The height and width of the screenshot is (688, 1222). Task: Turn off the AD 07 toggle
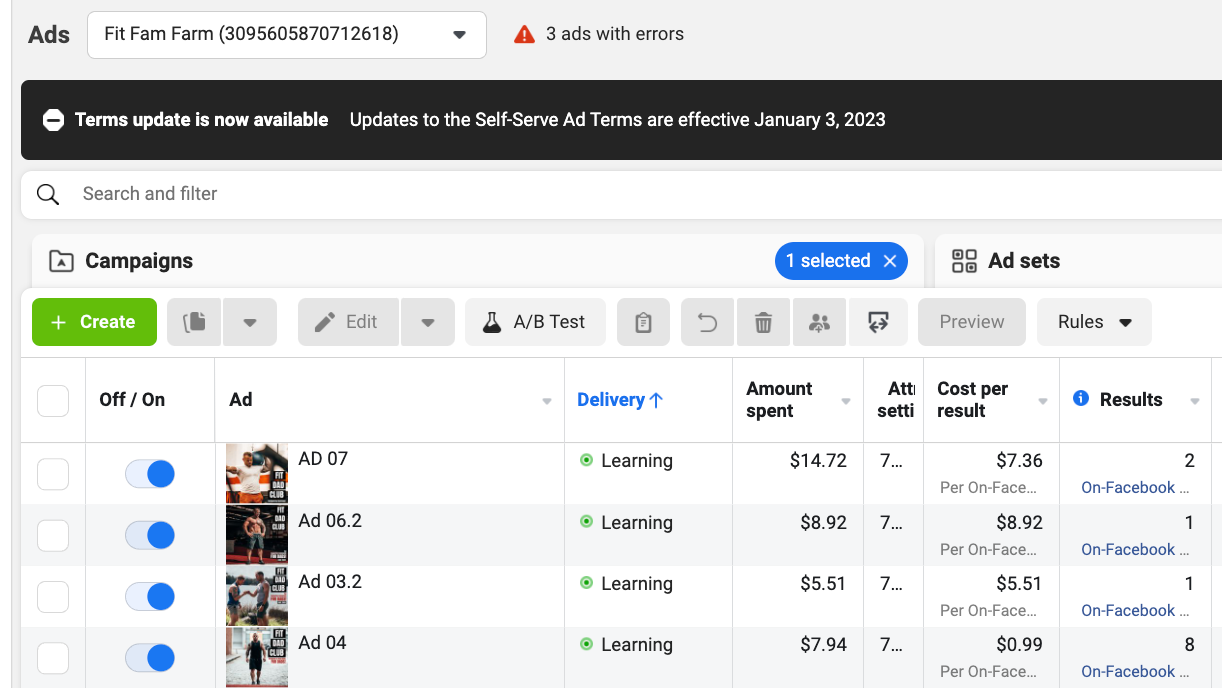tap(150, 474)
